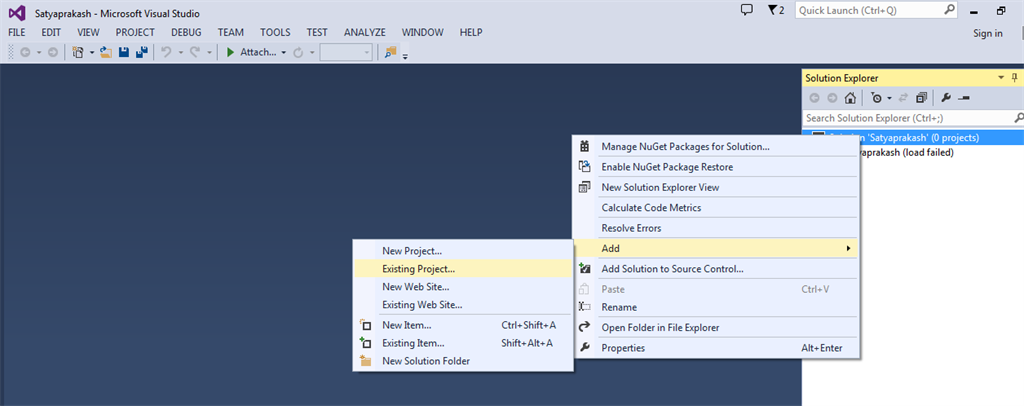Click the Save All toolbar icon
Viewport: 1024px width, 406px height.
(141, 52)
